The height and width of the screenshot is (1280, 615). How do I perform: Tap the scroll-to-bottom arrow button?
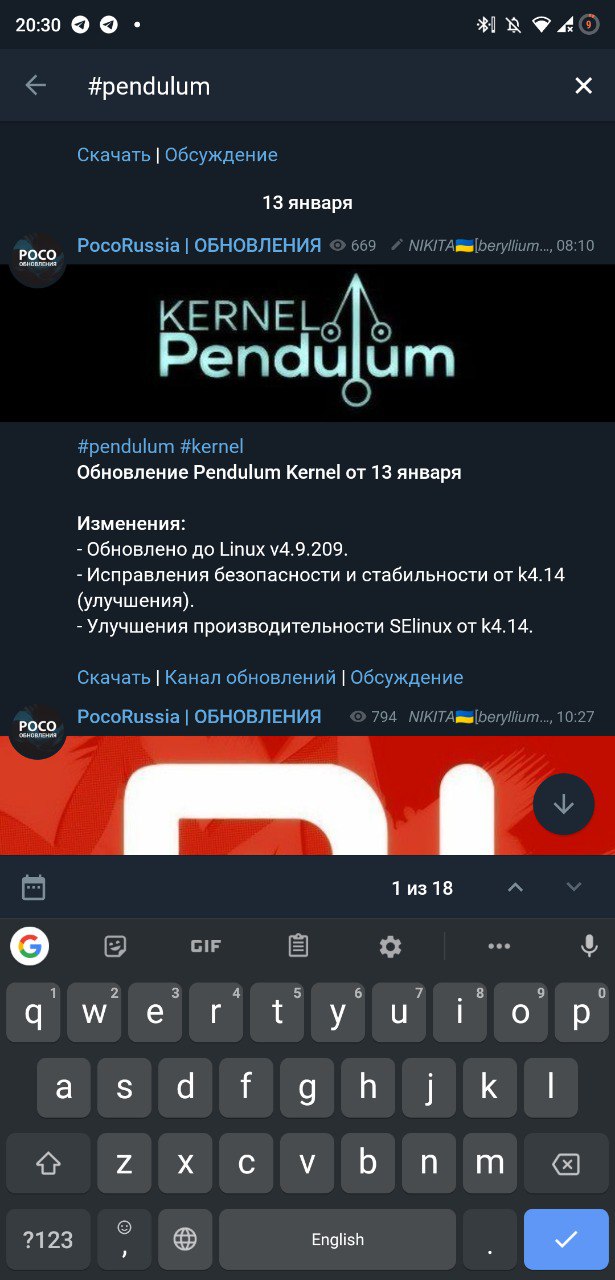[x=563, y=804]
